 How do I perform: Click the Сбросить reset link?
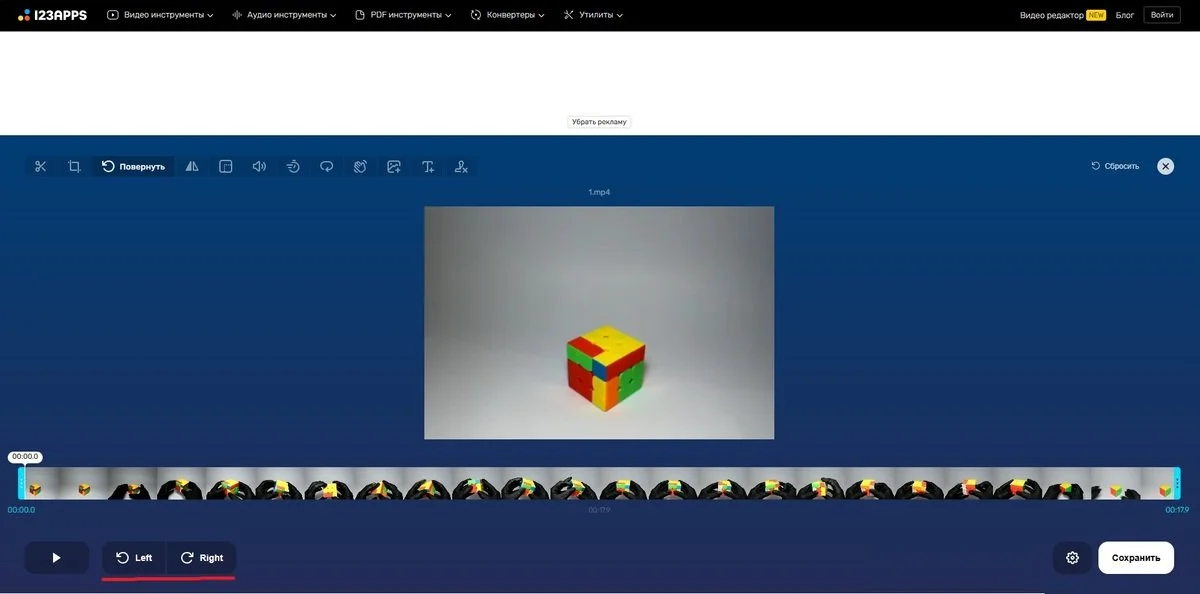click(x=1115, y=166)
